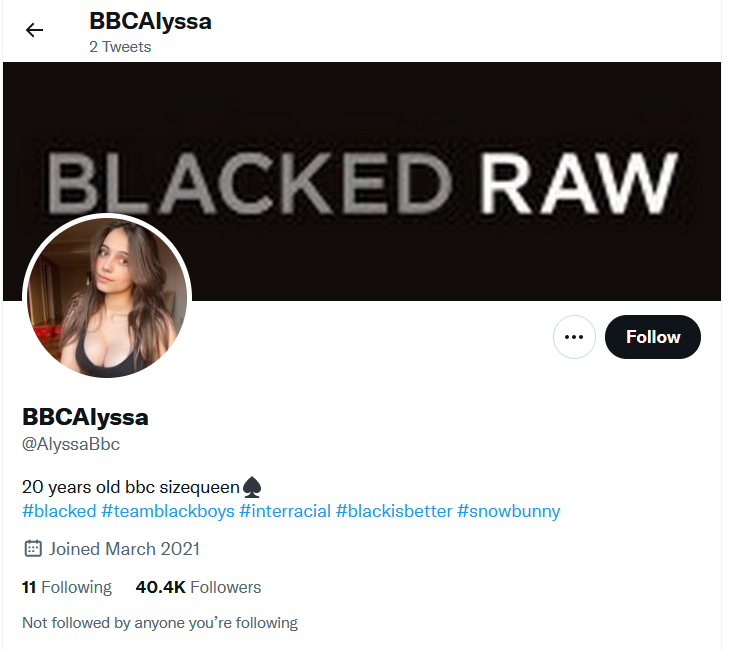
Task: Open the #teamblackboys hashtag link
Action: tap(168, 511)
